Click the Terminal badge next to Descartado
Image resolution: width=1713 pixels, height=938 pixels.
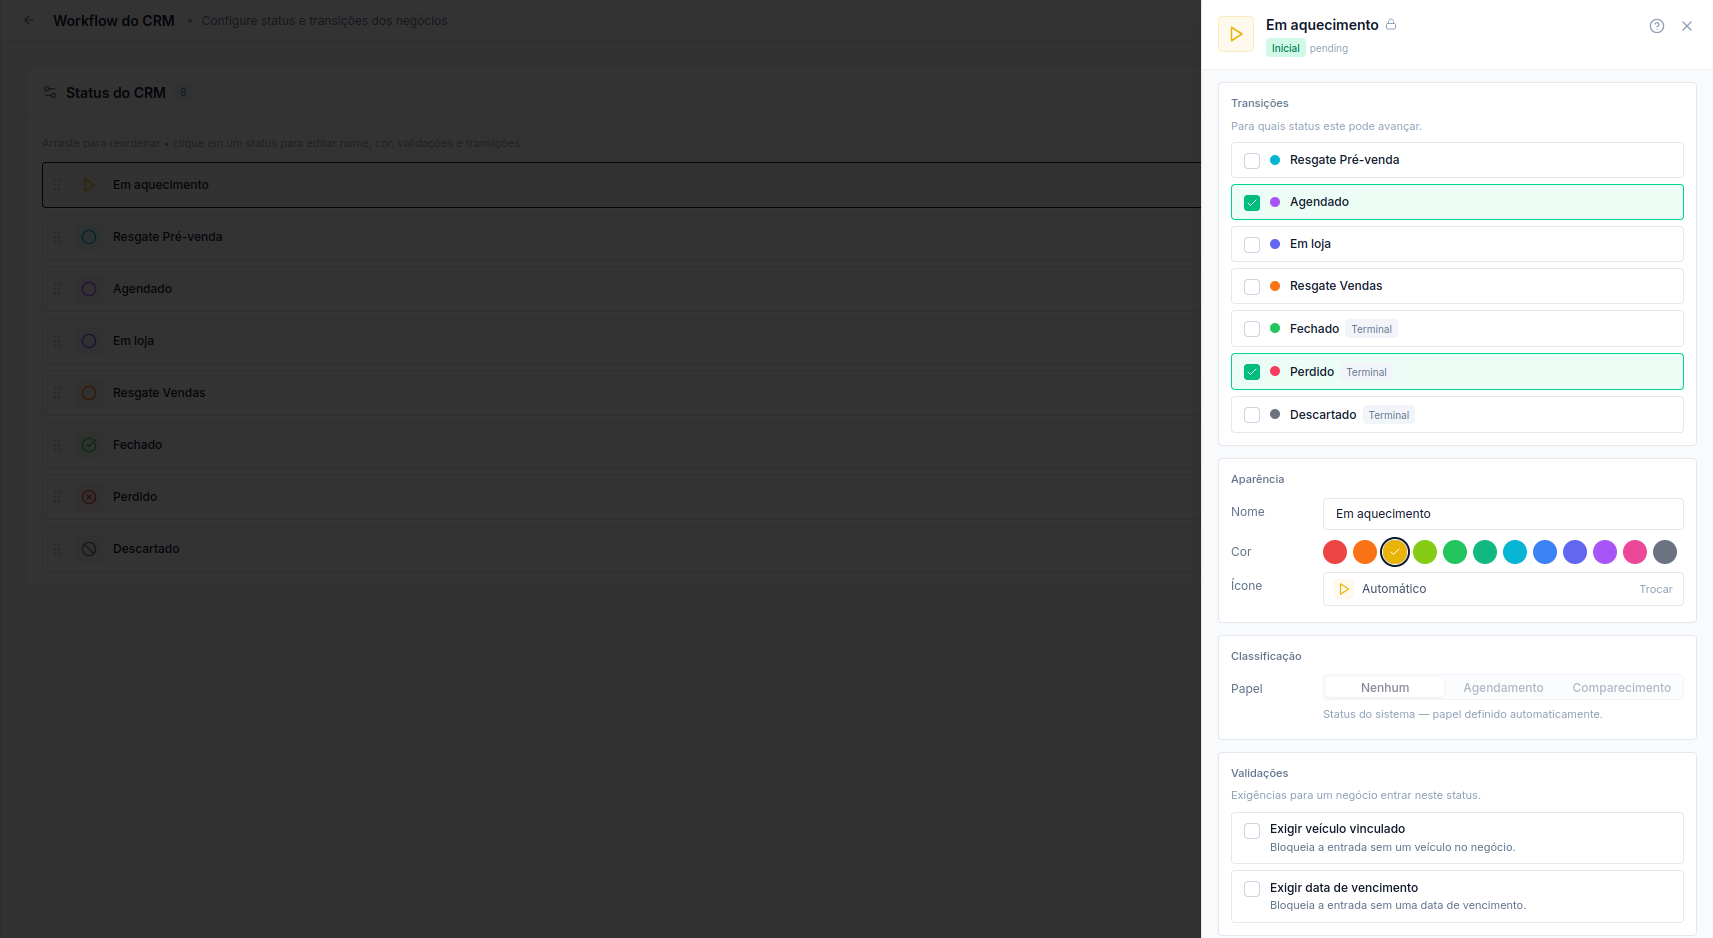1389,415
